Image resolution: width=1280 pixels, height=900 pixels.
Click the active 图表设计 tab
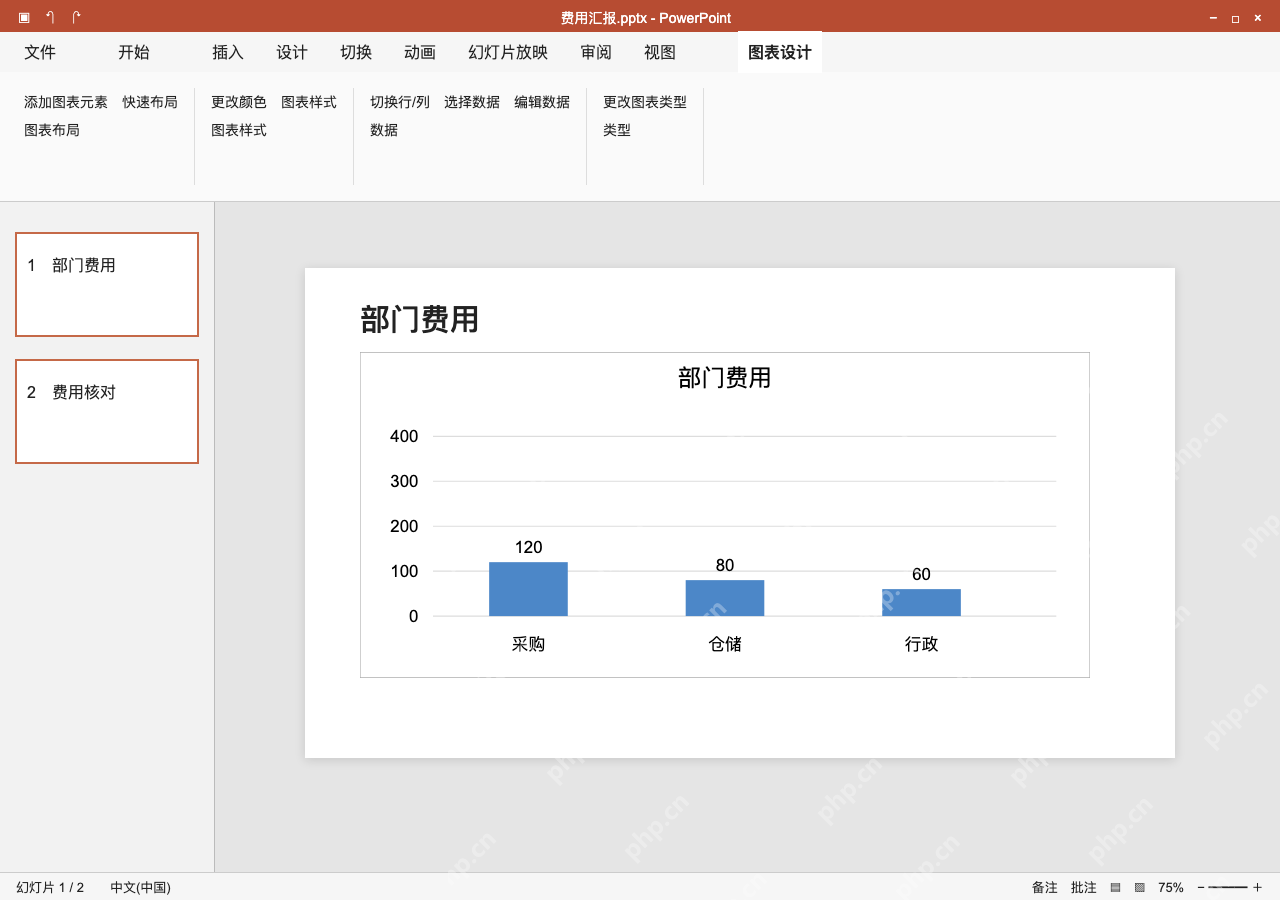(780, 52)
